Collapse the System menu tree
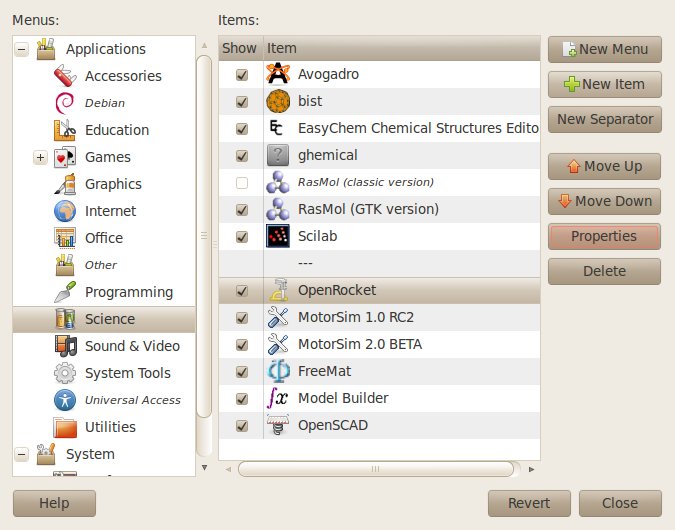The image size is (675, 530). [x=21, y=454]
